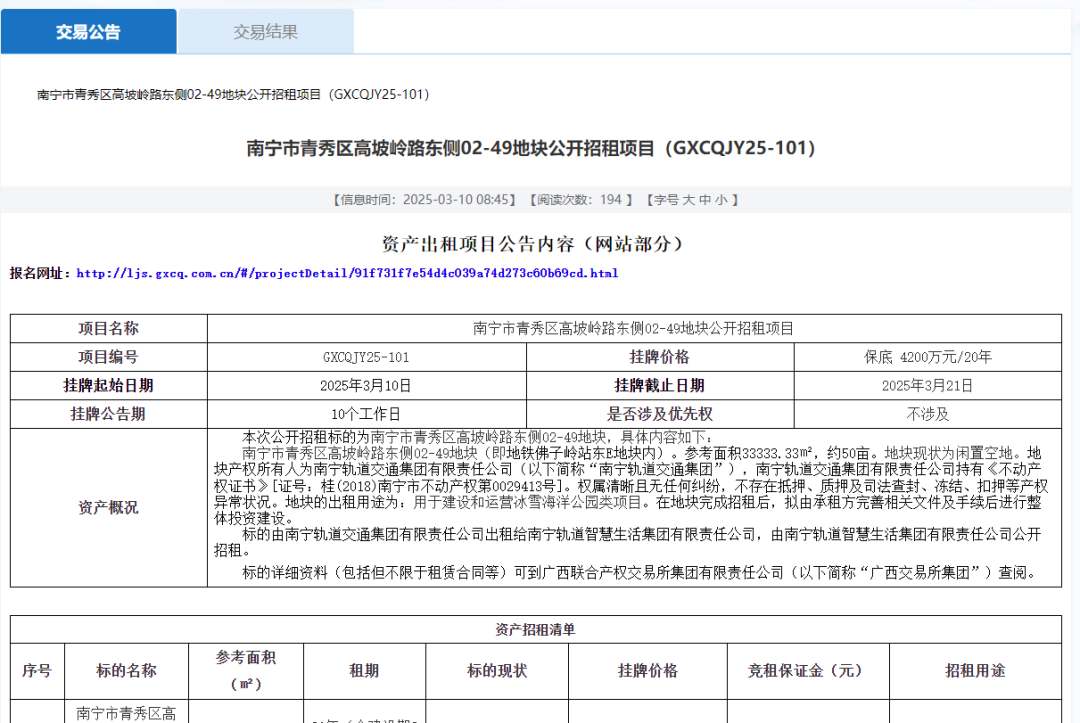Click the 不涉及 value cell
This screenshot has width=1080, height=723.
pos(928,414)
